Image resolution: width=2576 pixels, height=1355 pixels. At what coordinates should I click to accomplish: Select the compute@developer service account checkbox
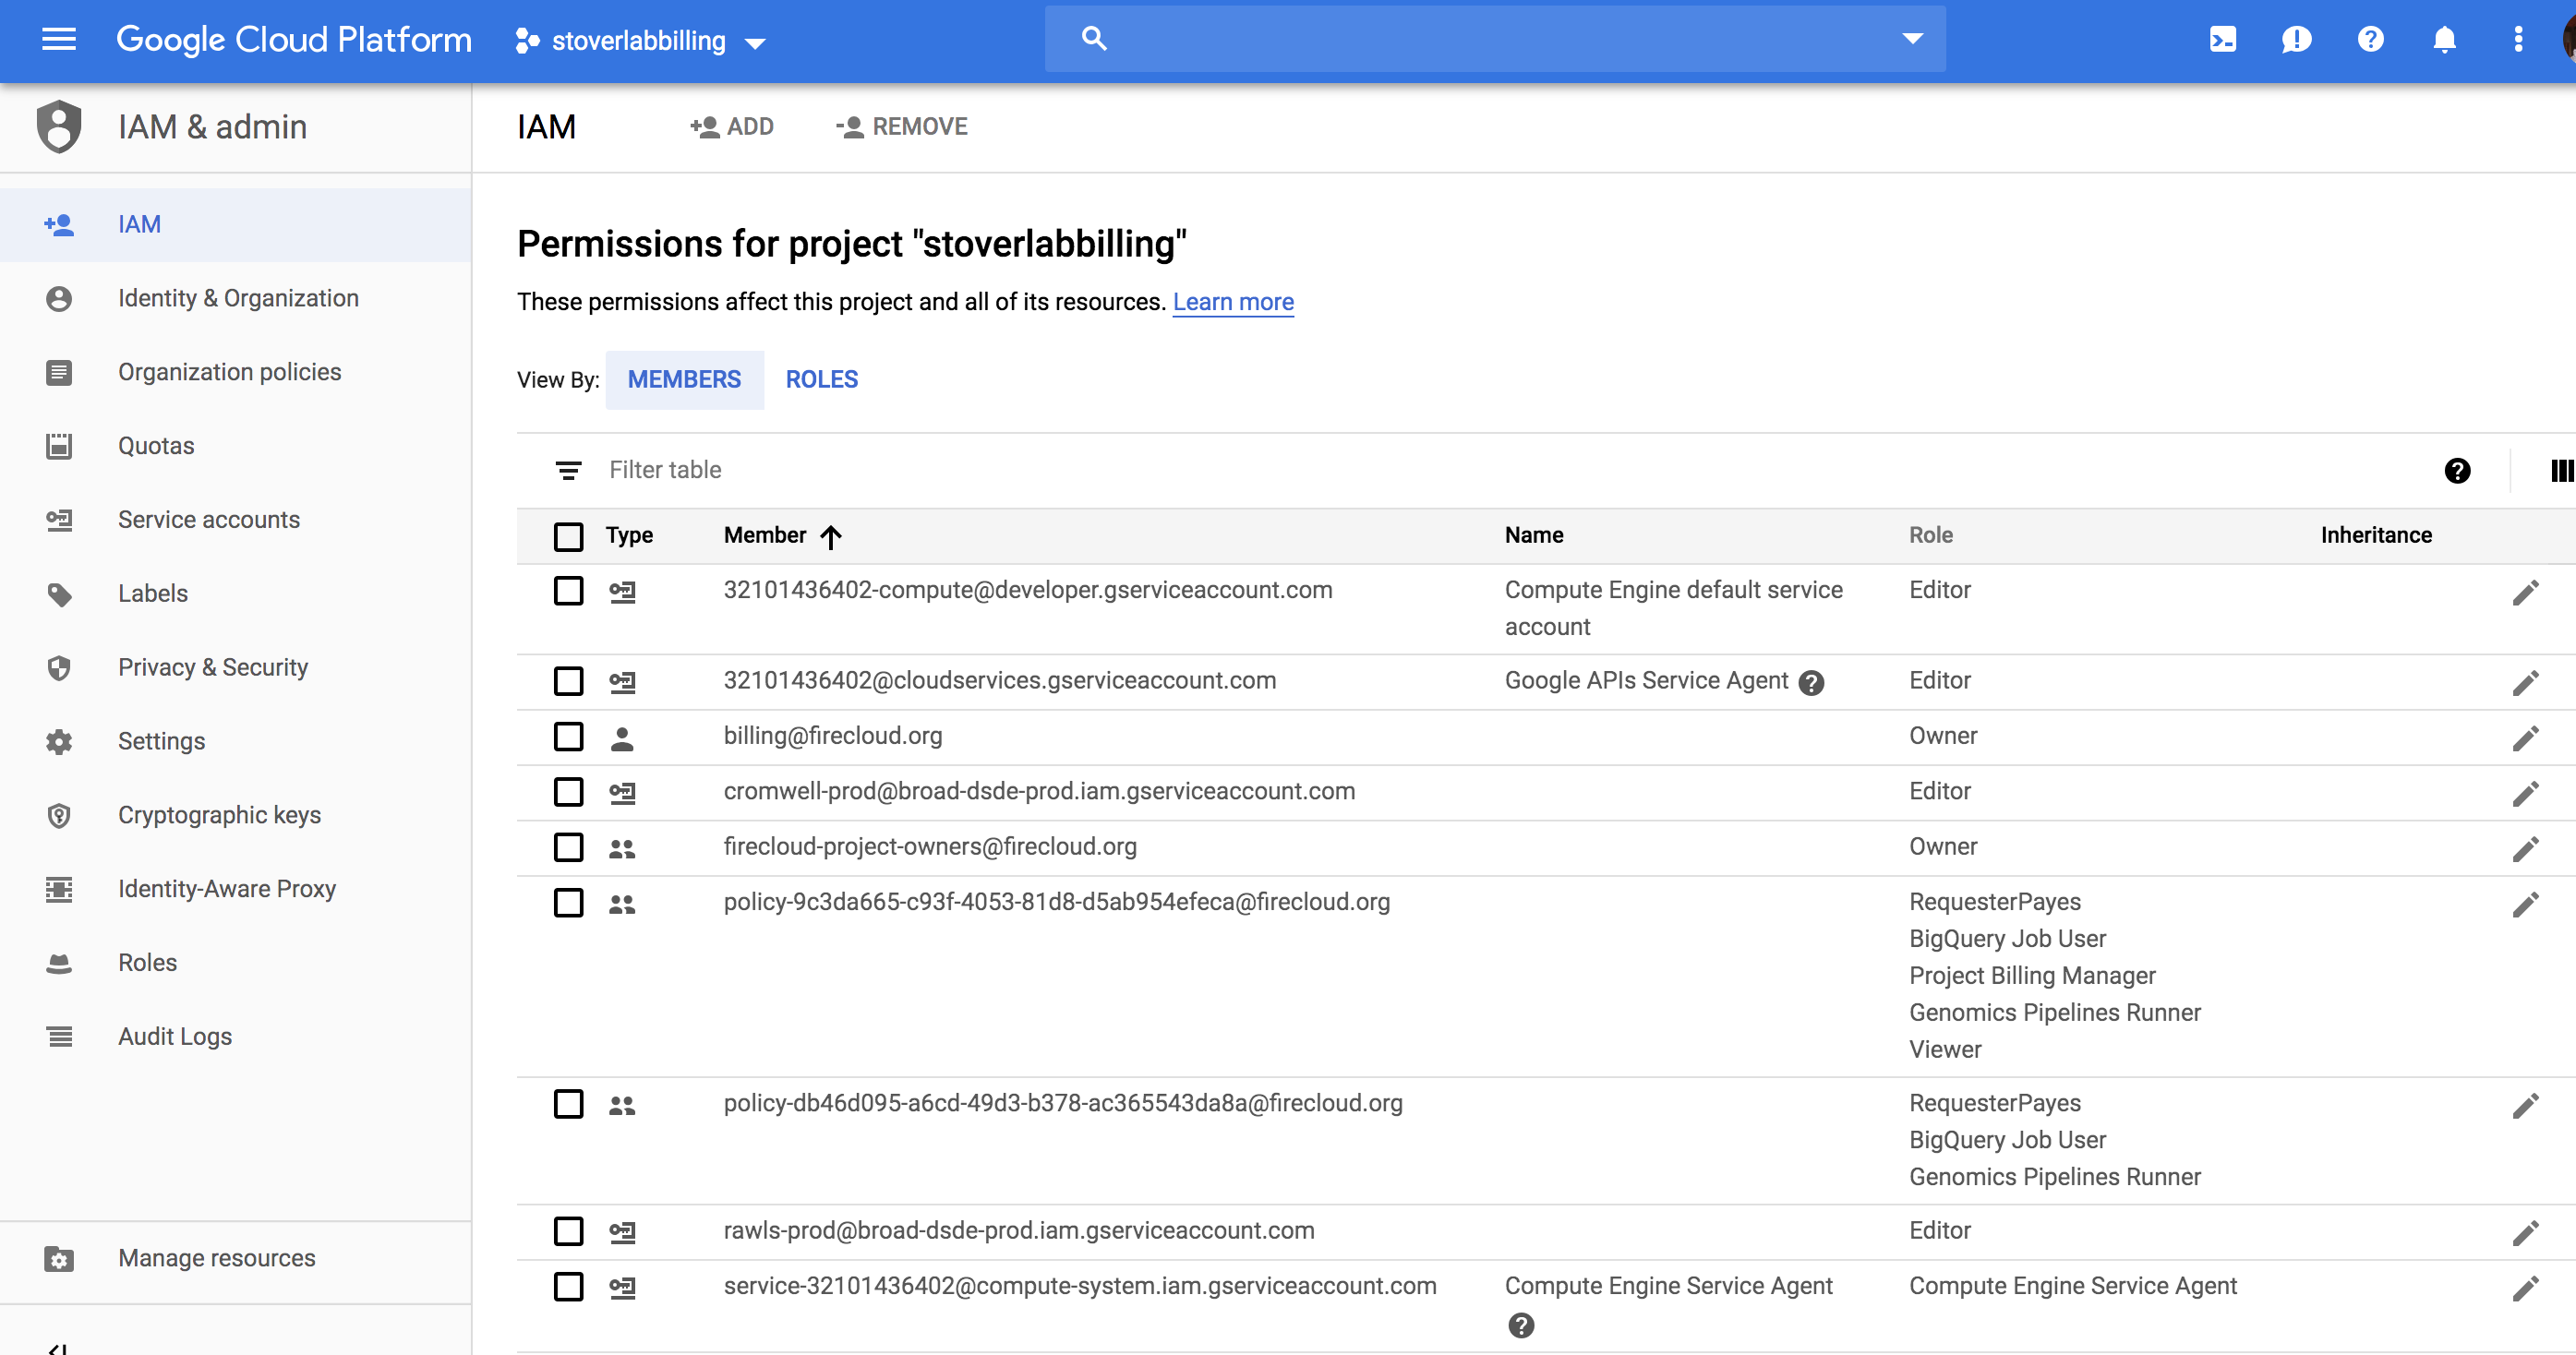(x=568, y=591)
